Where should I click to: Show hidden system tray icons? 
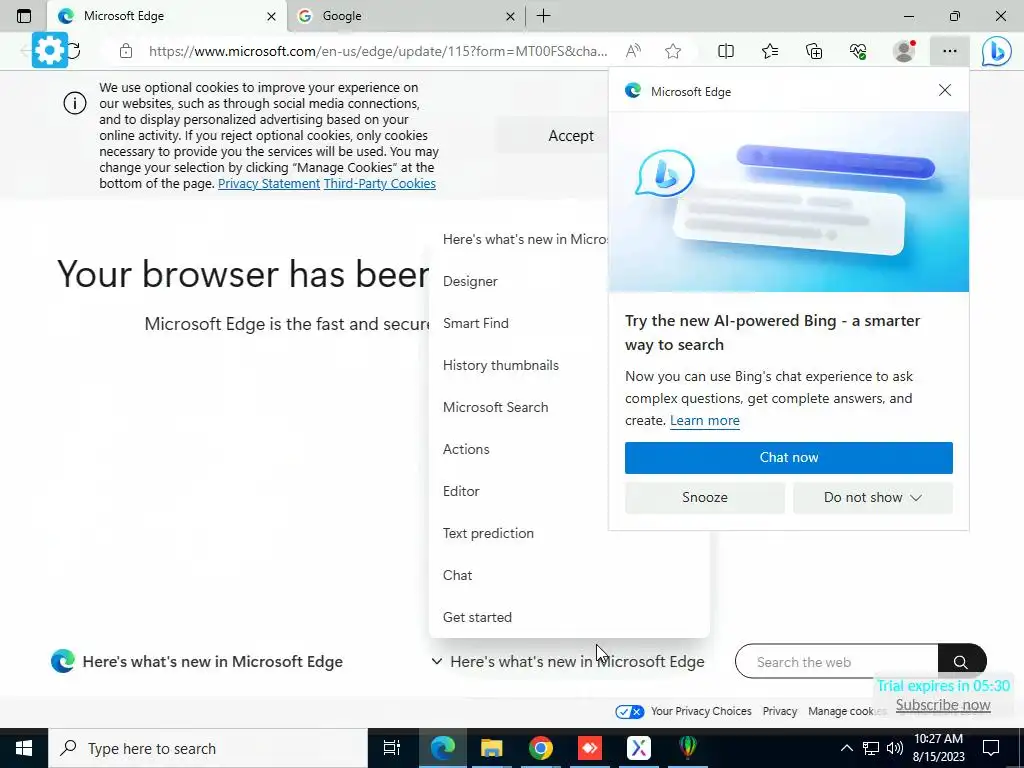[x=846, y=748]
